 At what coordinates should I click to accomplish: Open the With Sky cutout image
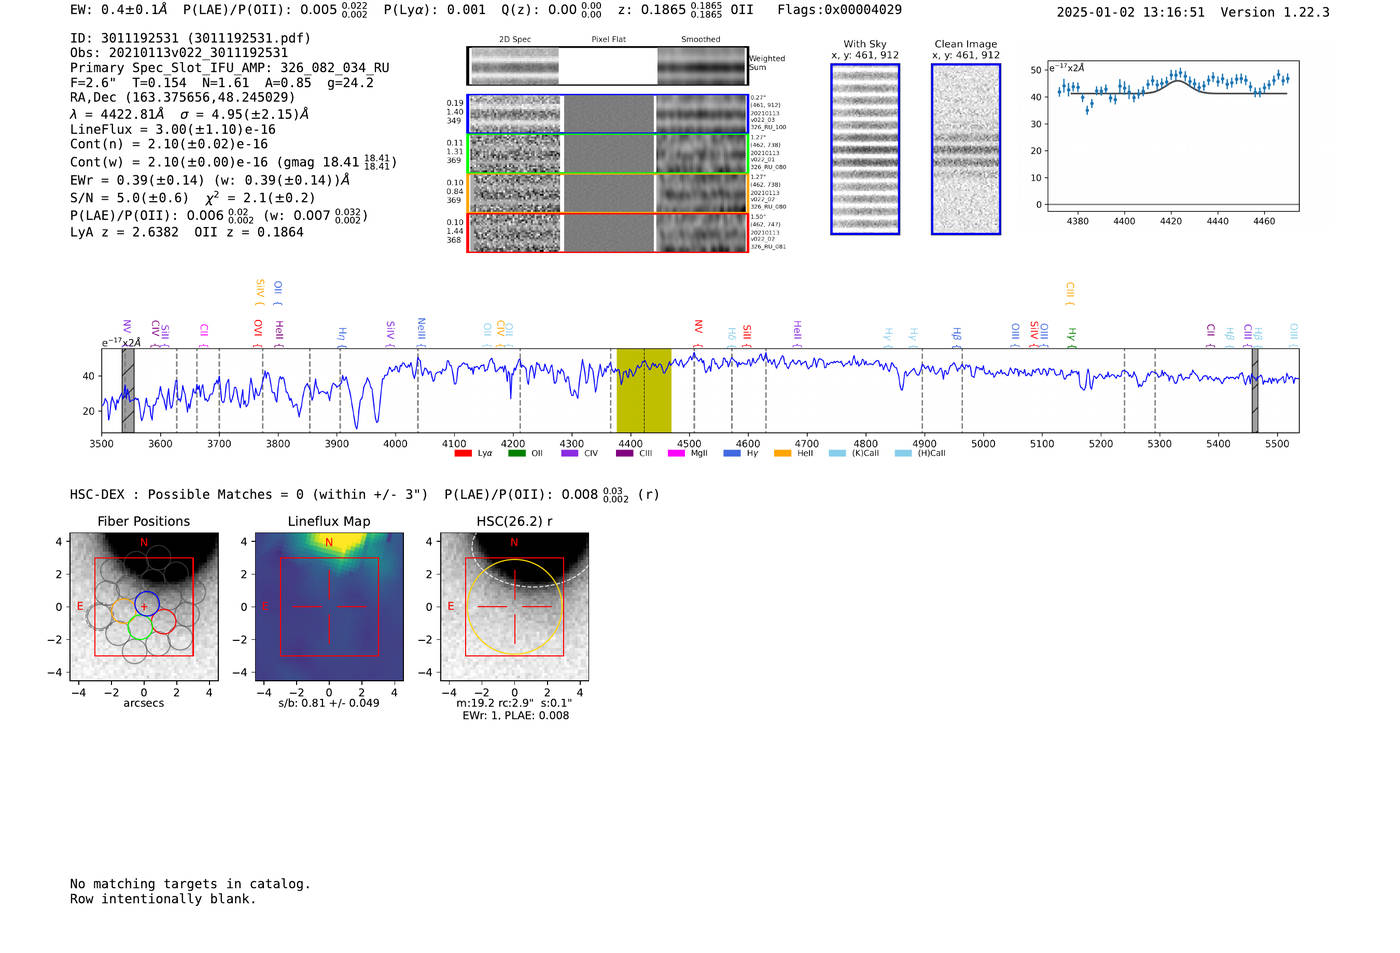865,149
